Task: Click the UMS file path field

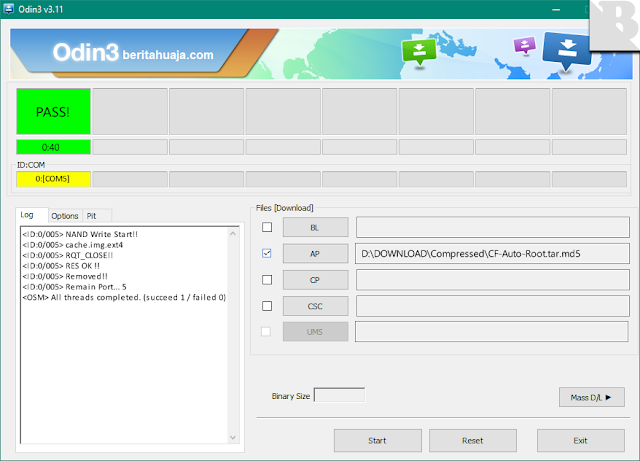Action: click(x=492, y=332)
